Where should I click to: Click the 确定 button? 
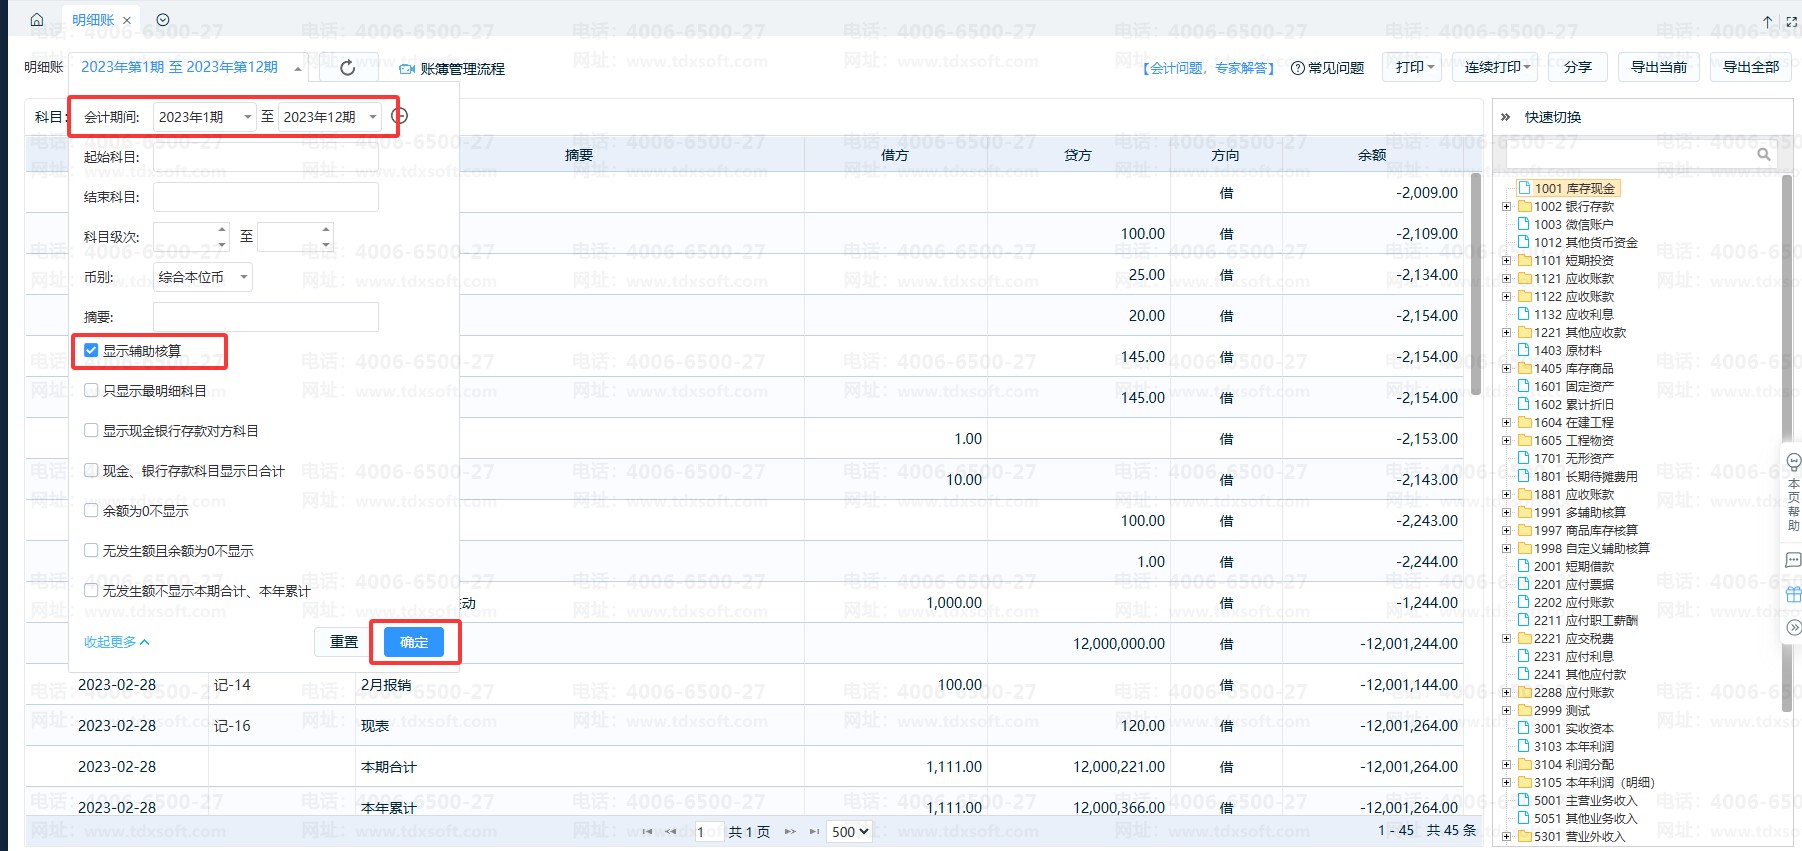click(x=414, y=642)
